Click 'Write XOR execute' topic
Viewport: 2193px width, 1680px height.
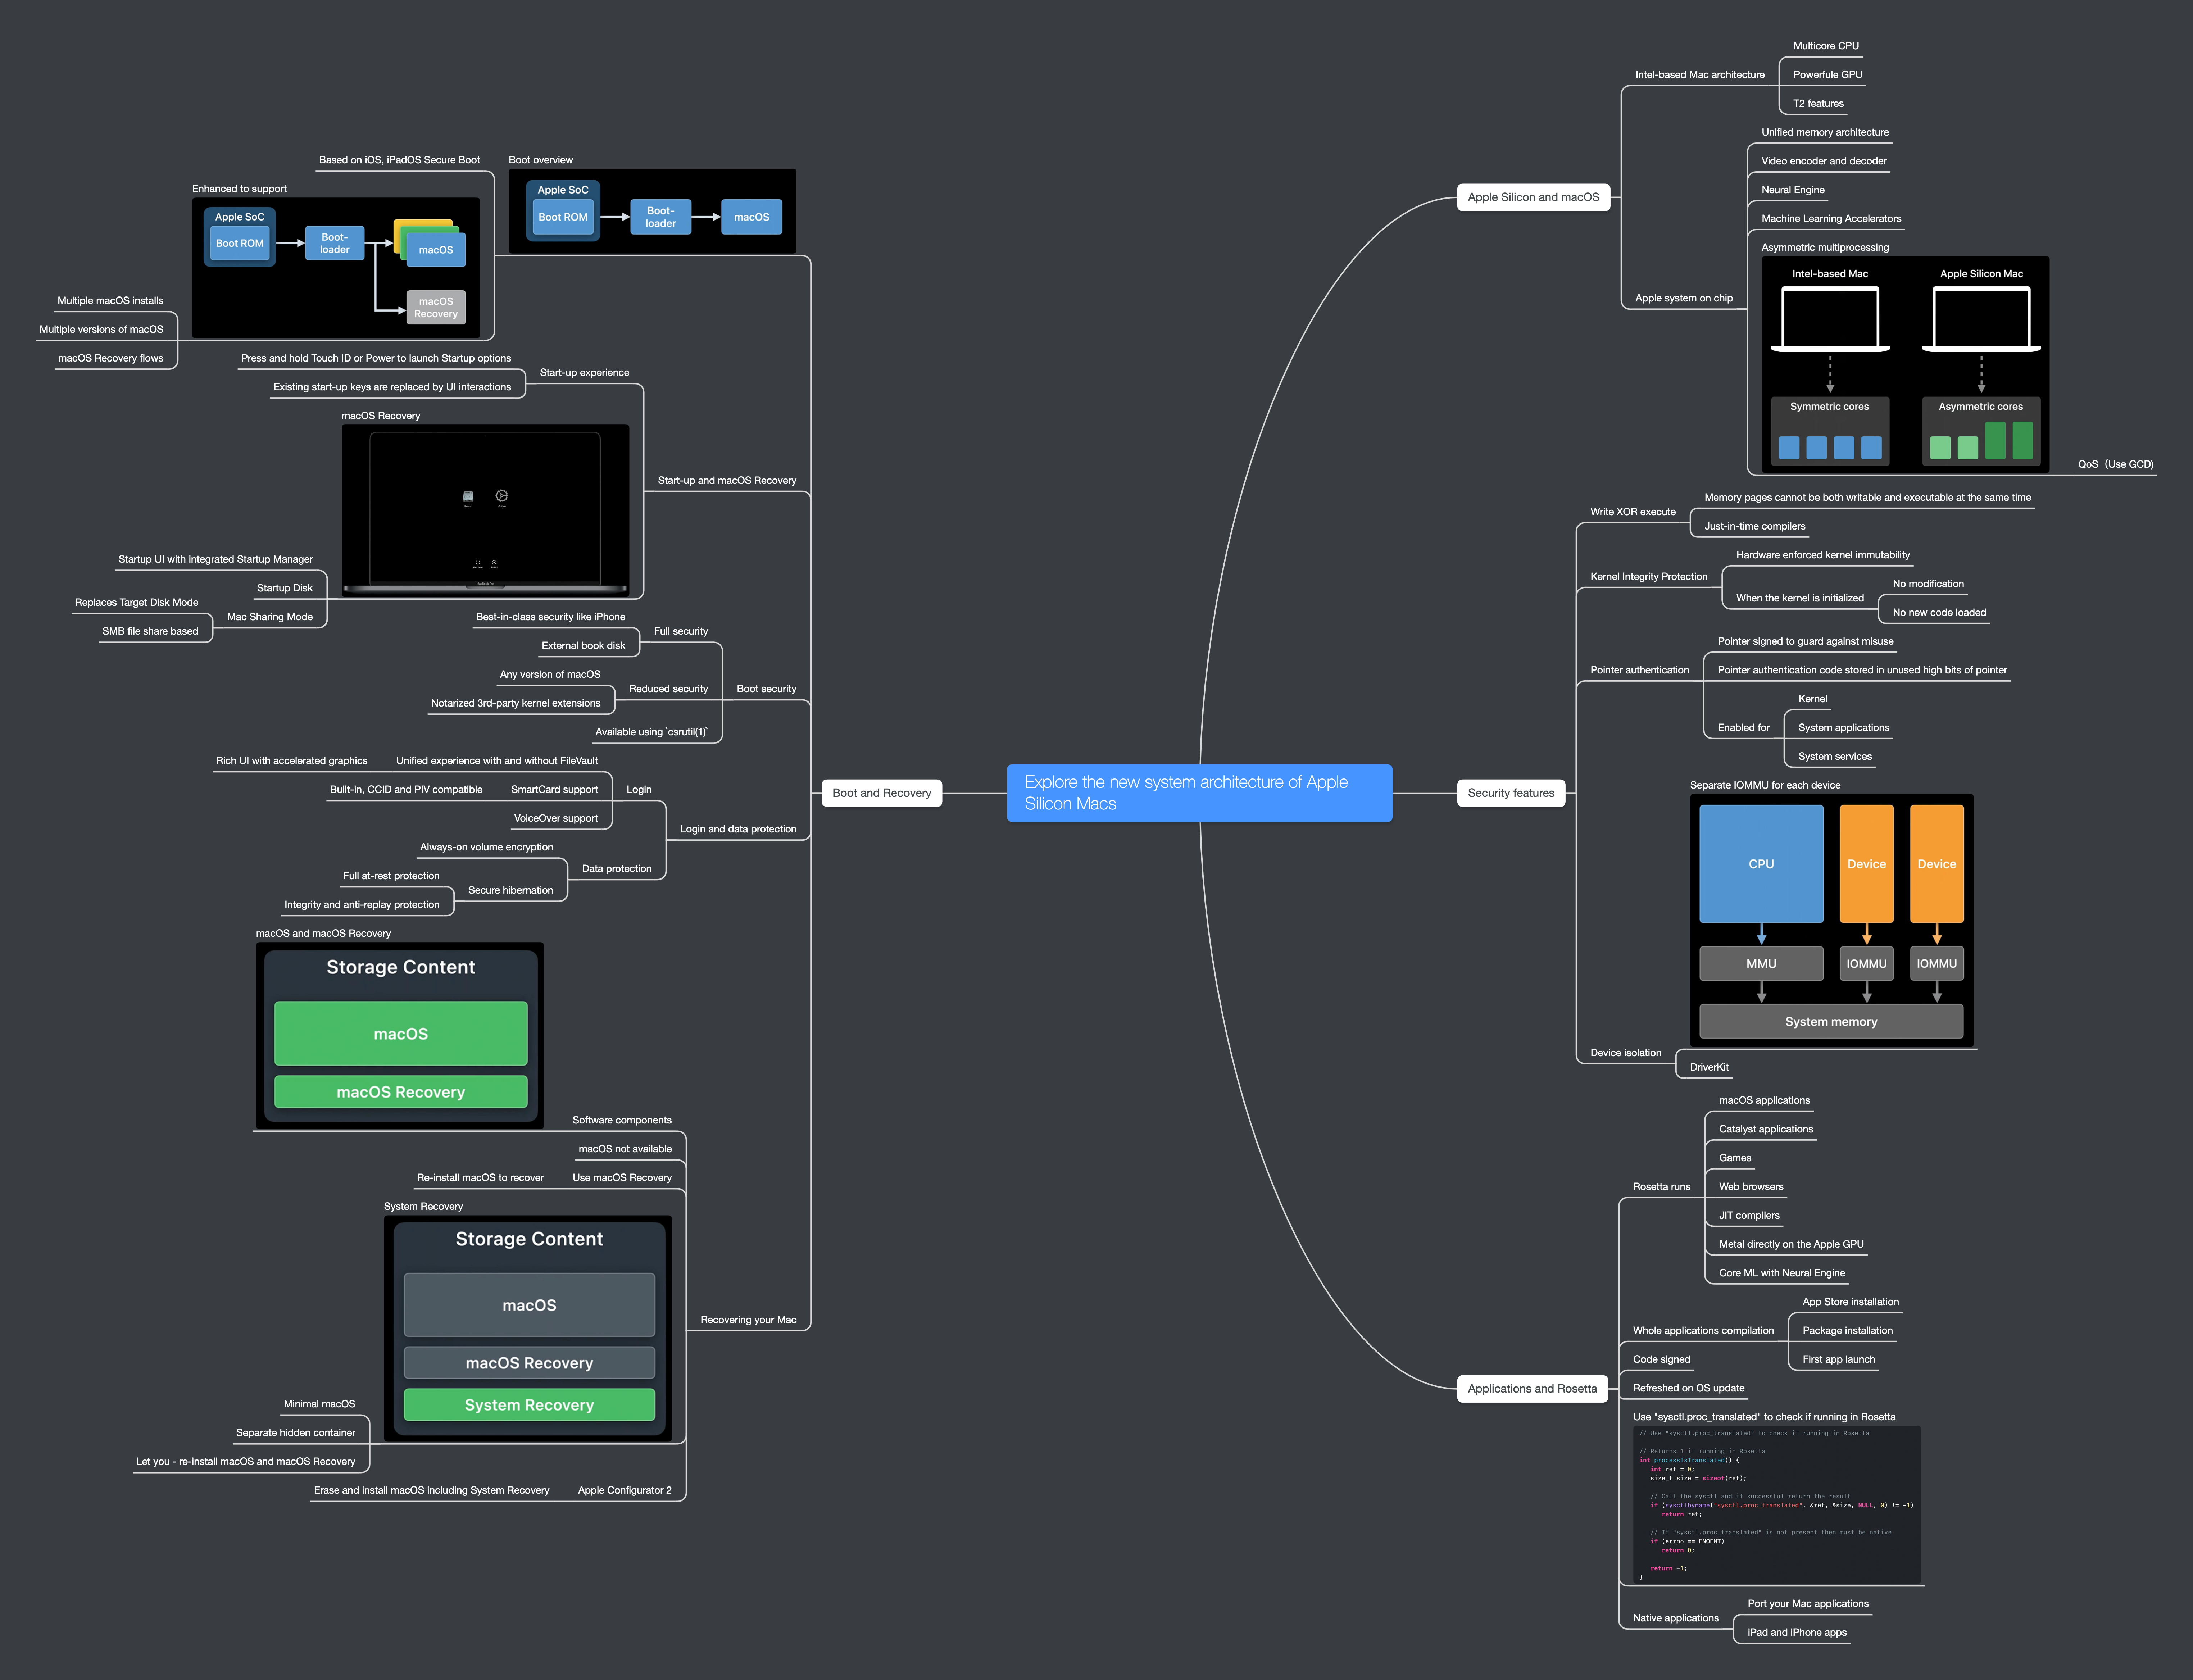pos(1633,512)
